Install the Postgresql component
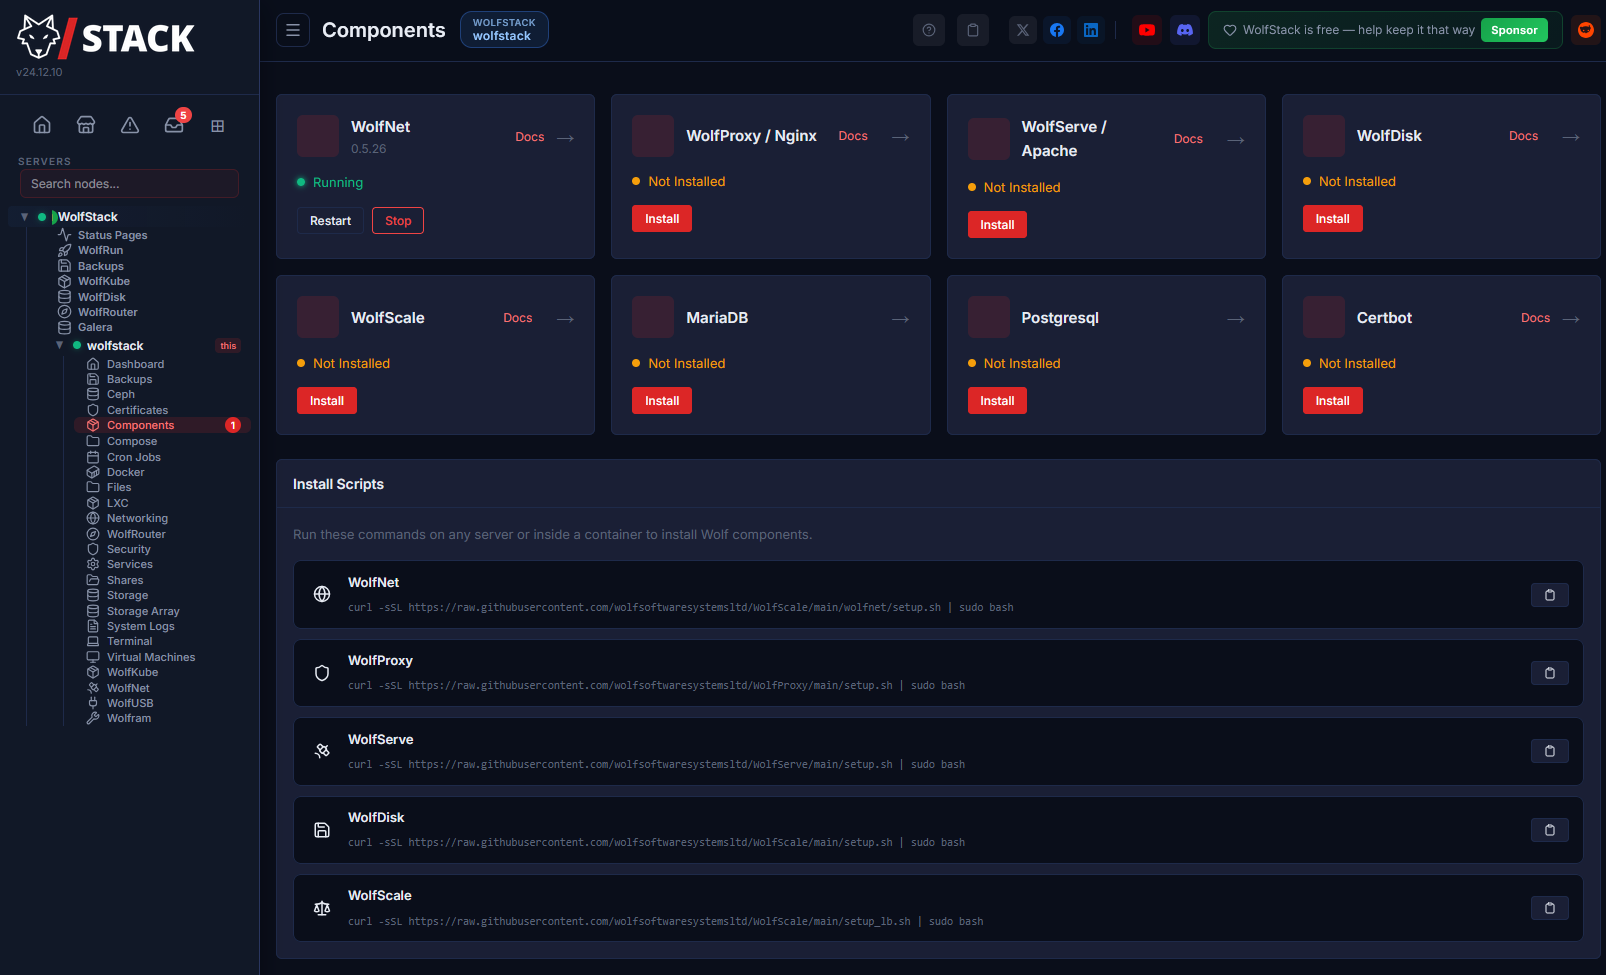 point(997,401)
